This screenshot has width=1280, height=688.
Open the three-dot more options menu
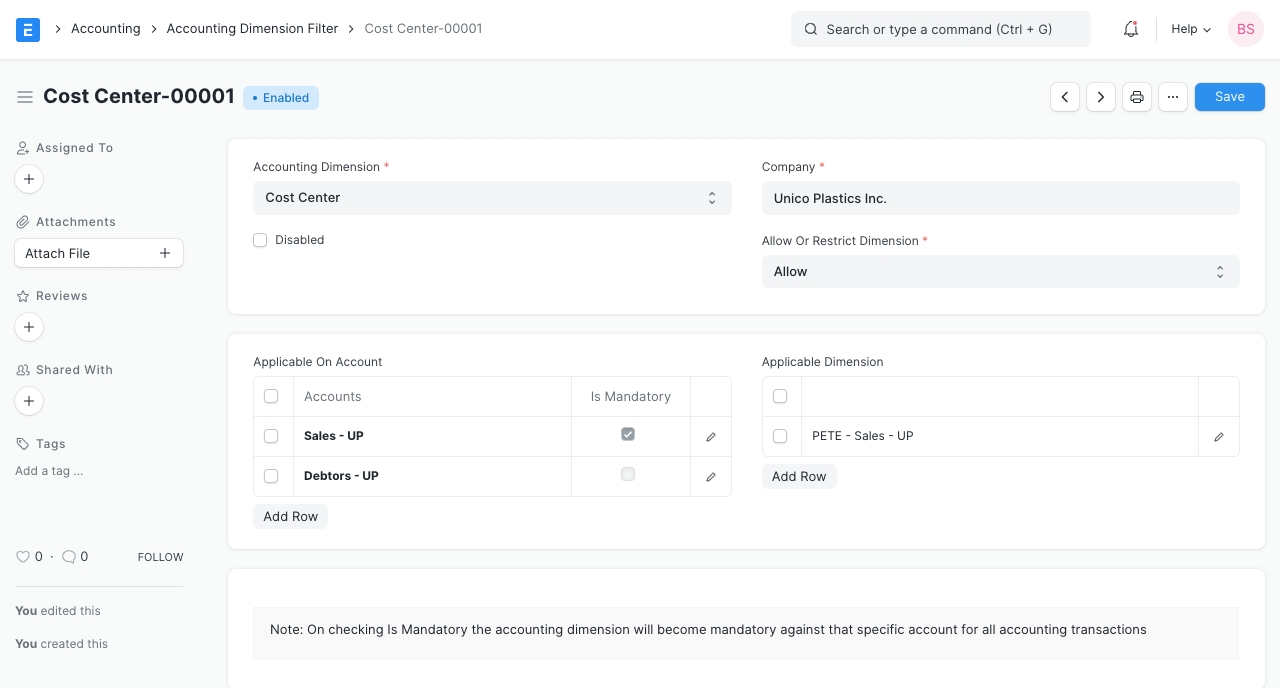coord(1173,97)
